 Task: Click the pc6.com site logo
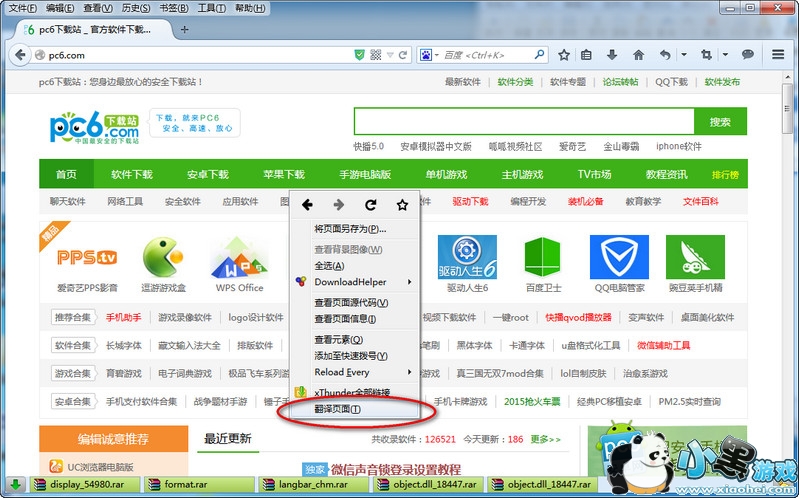(x=94, y=127)
